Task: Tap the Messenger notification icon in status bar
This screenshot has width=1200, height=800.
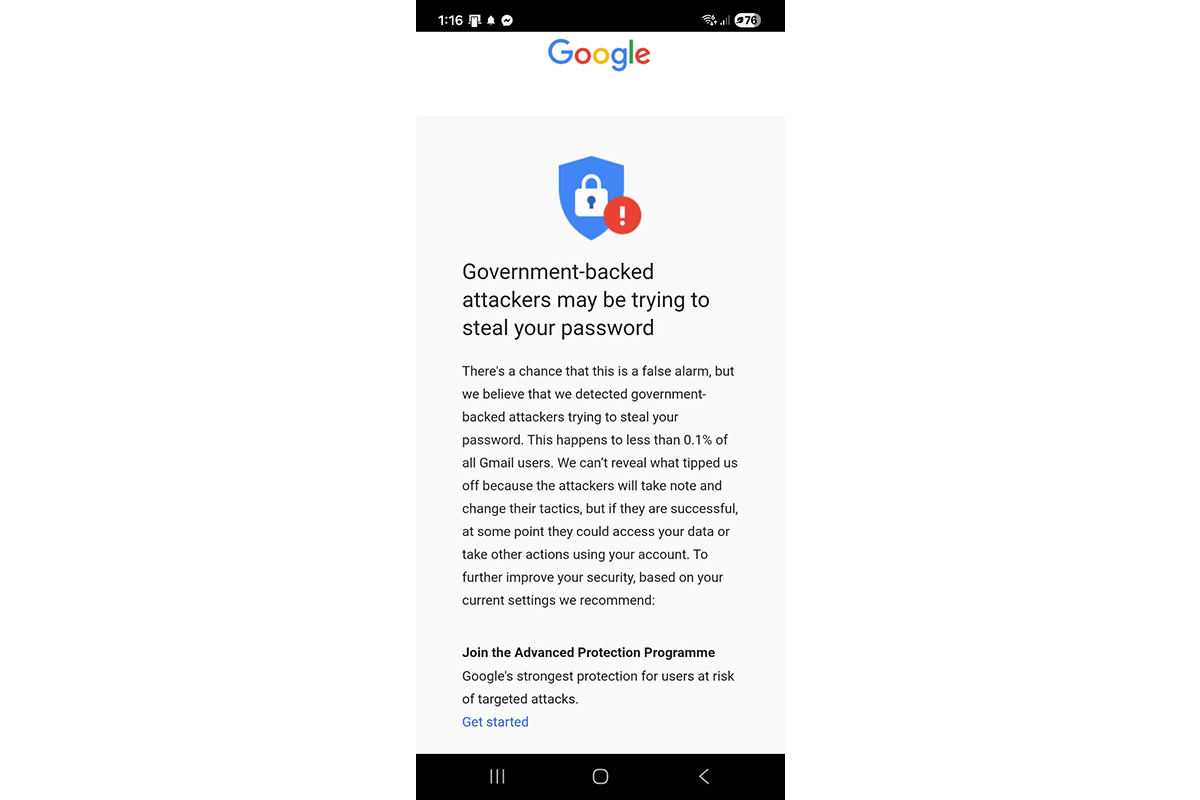Action: (x=507, y=20)
